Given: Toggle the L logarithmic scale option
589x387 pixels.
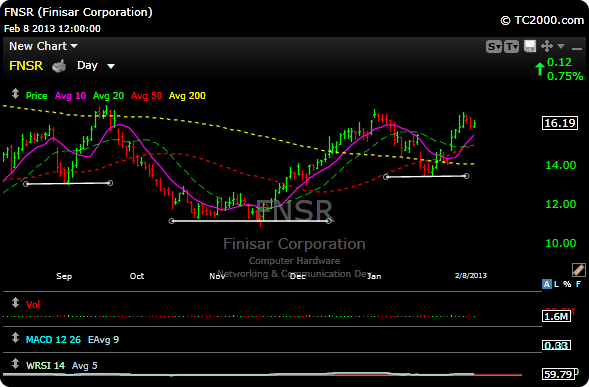Looking at the screenshot, I should point(556,284).
